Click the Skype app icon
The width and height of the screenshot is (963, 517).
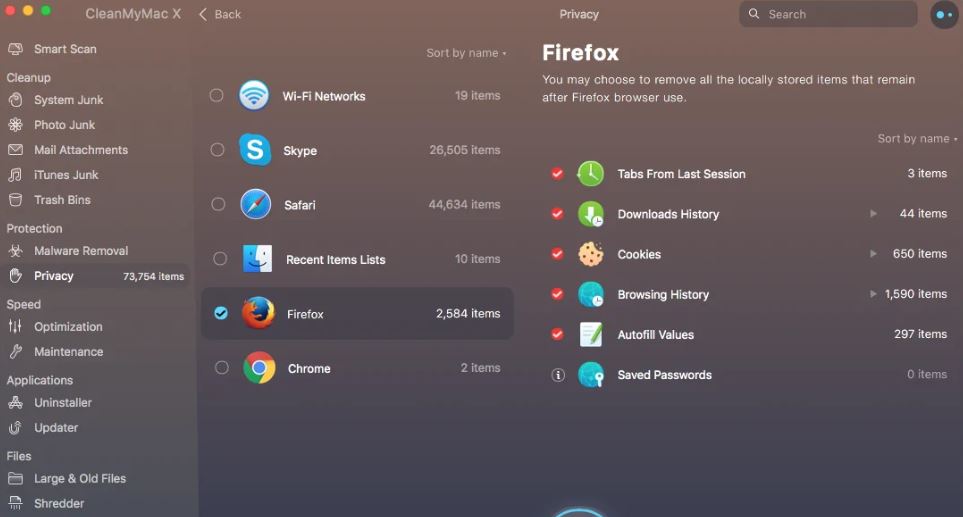coord(255,150)
